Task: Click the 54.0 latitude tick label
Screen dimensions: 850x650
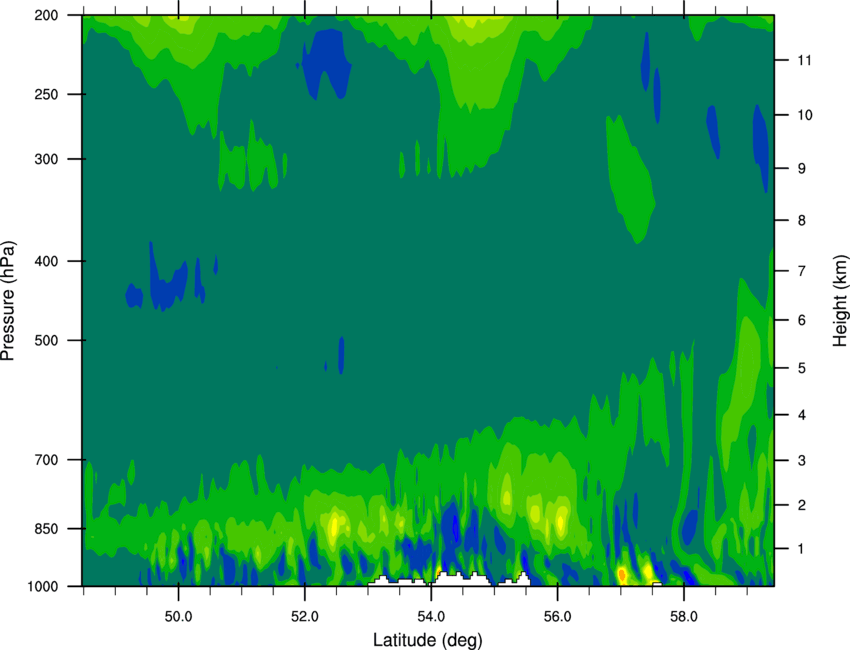Action: tap(432, 616)
